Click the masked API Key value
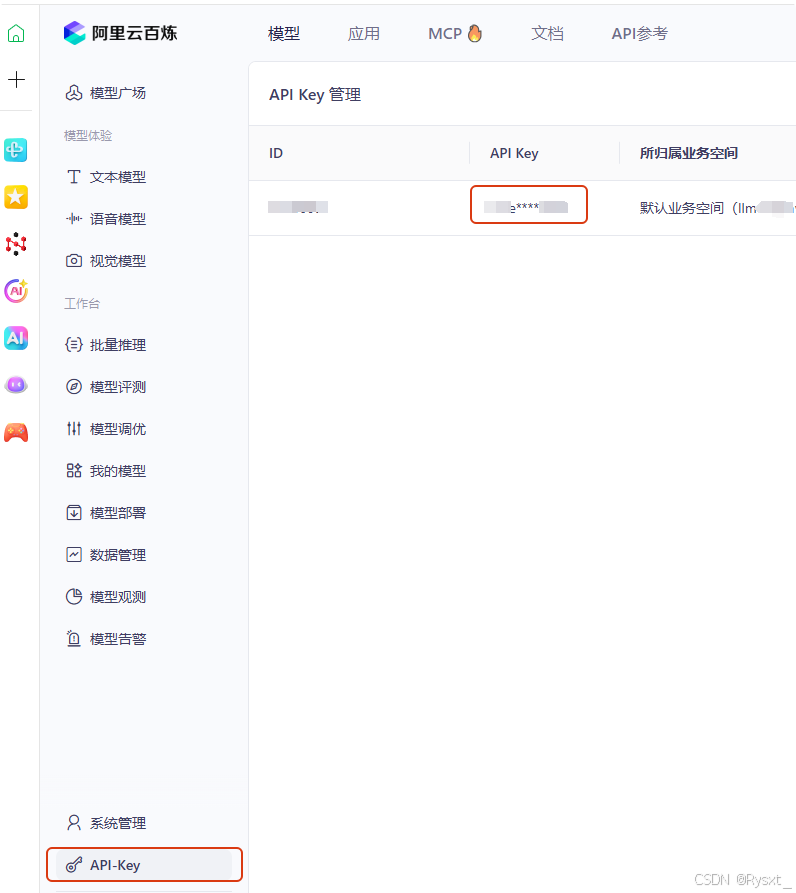Viewport: 796px width, 893px height. pos(526,207)
